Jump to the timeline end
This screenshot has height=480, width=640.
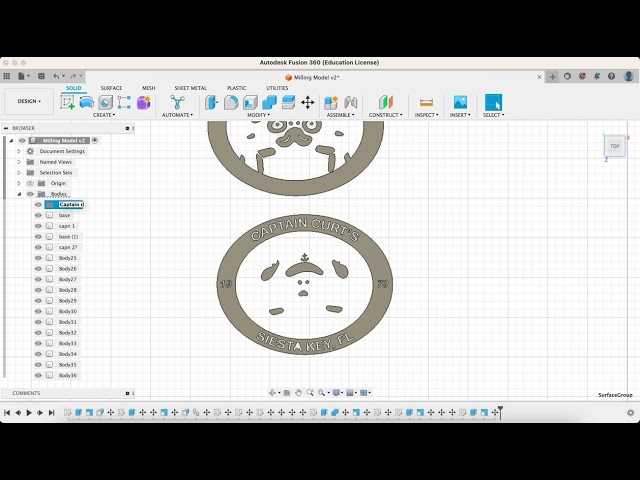tap(51, 413)
